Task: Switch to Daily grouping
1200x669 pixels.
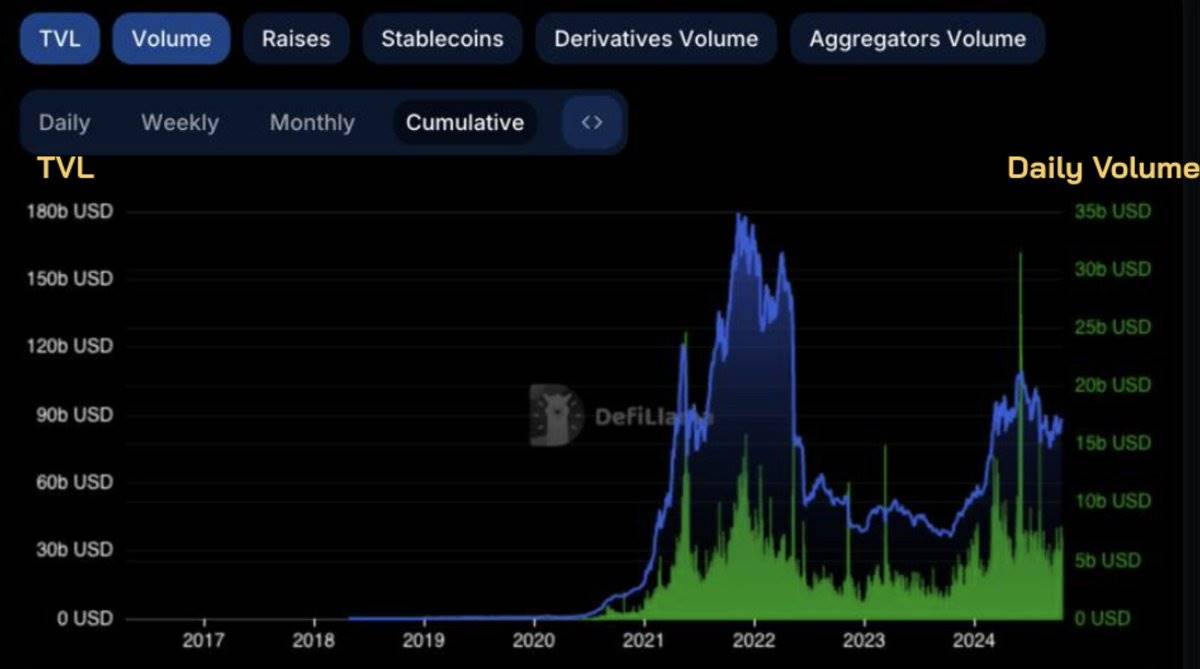Action: click(64, 123)
